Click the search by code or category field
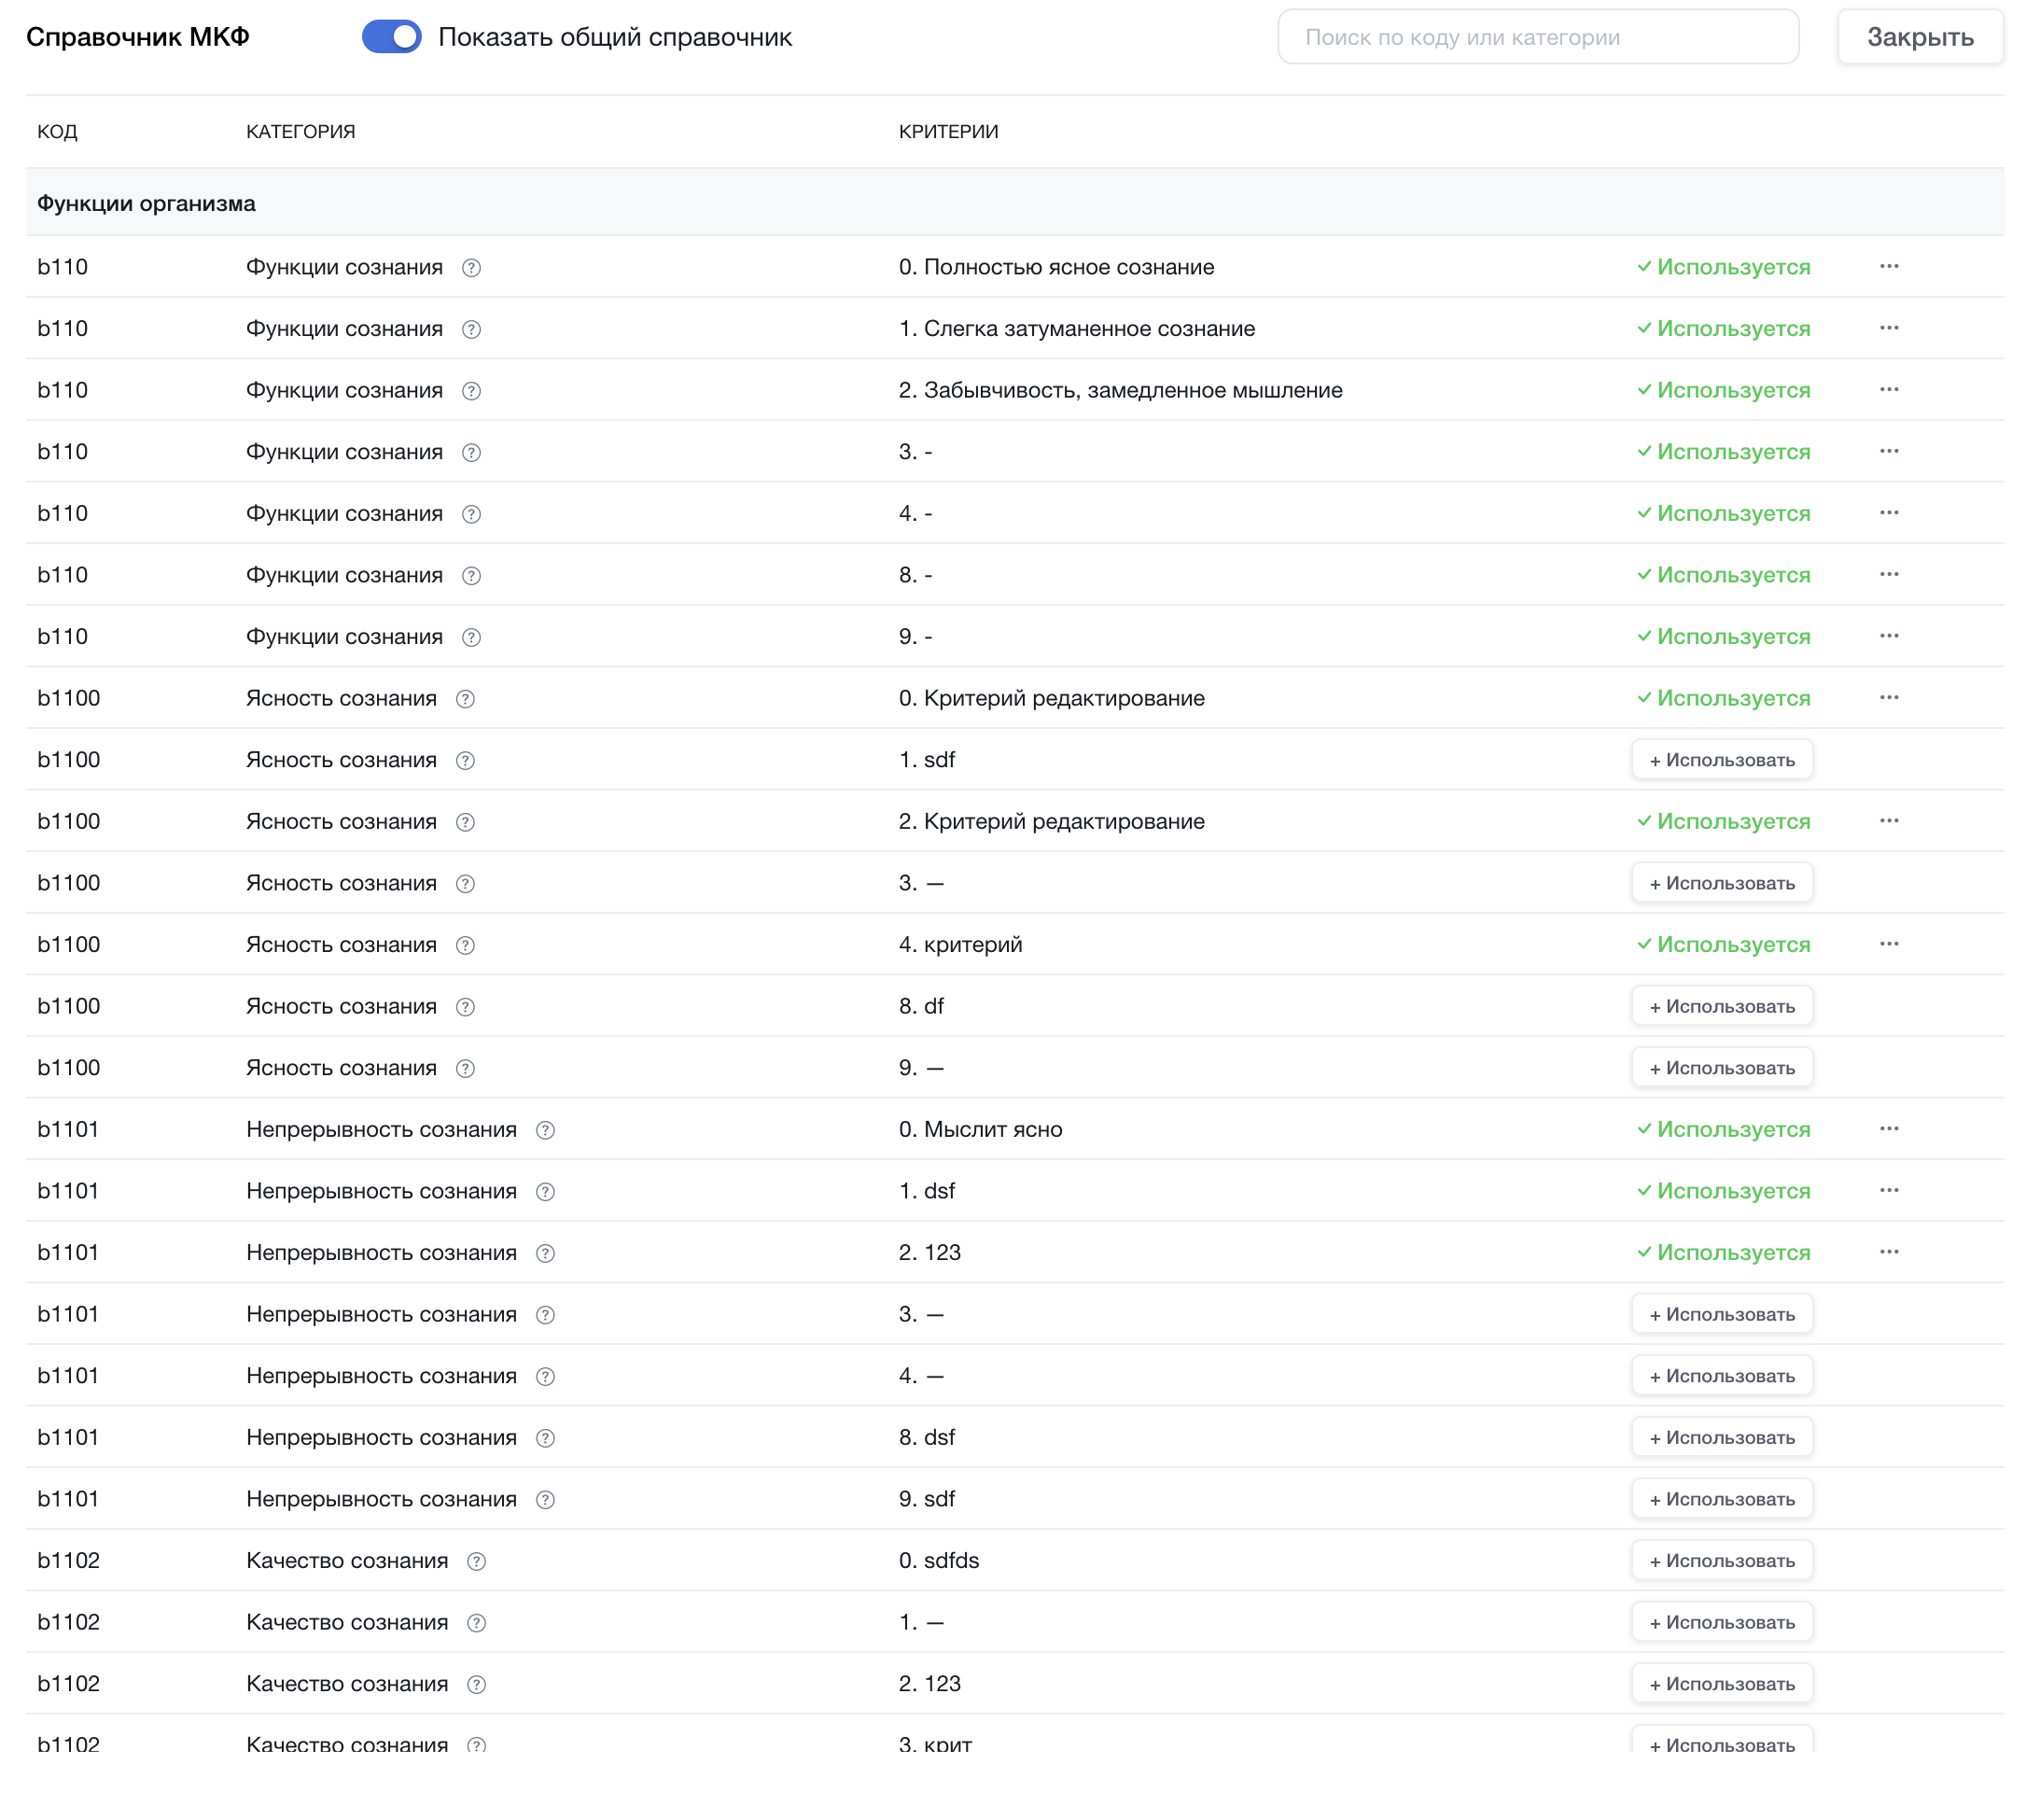The height and width of the screenshot is (1820, 2040). coord(1537,37)
